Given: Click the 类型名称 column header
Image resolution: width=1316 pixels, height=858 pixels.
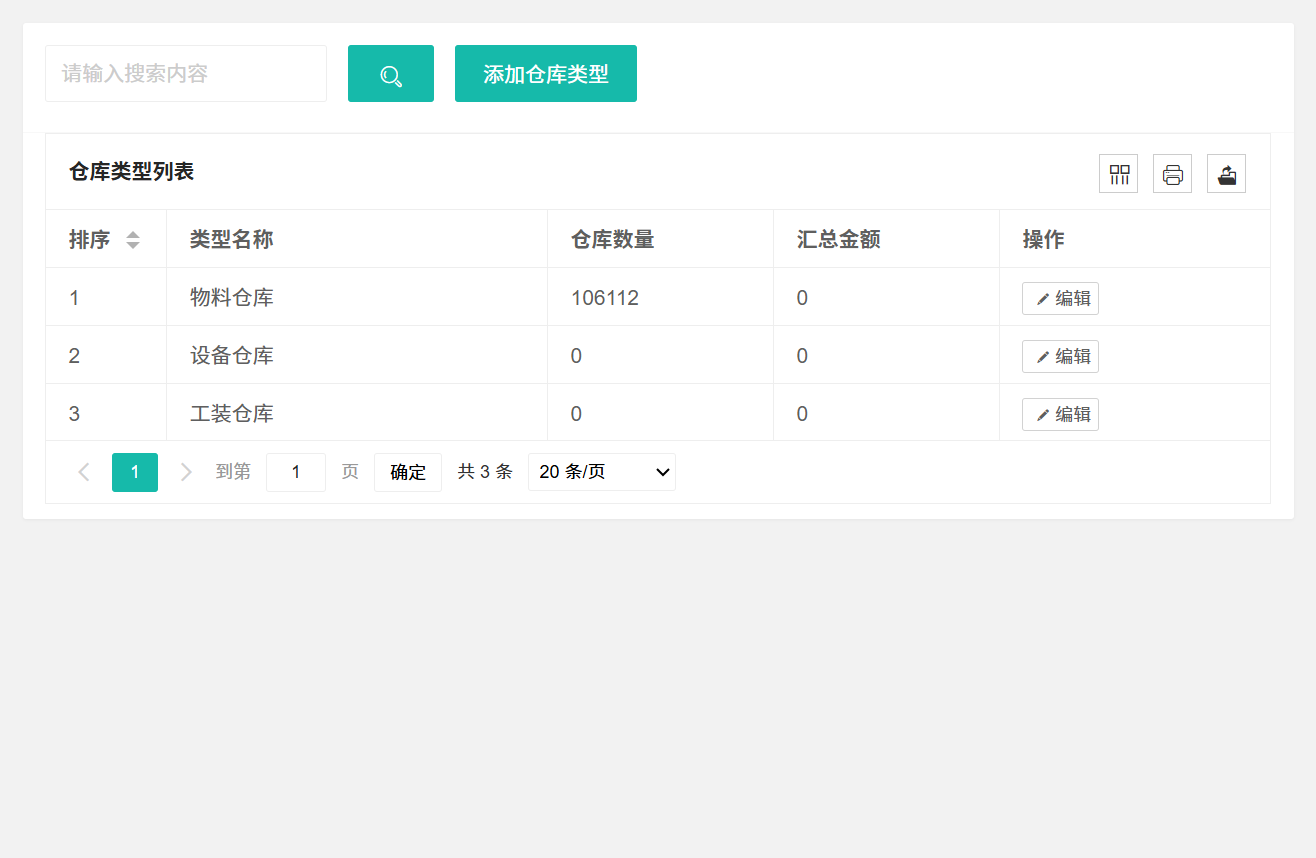Looking at the screenshot, I should tap(357, 239).
